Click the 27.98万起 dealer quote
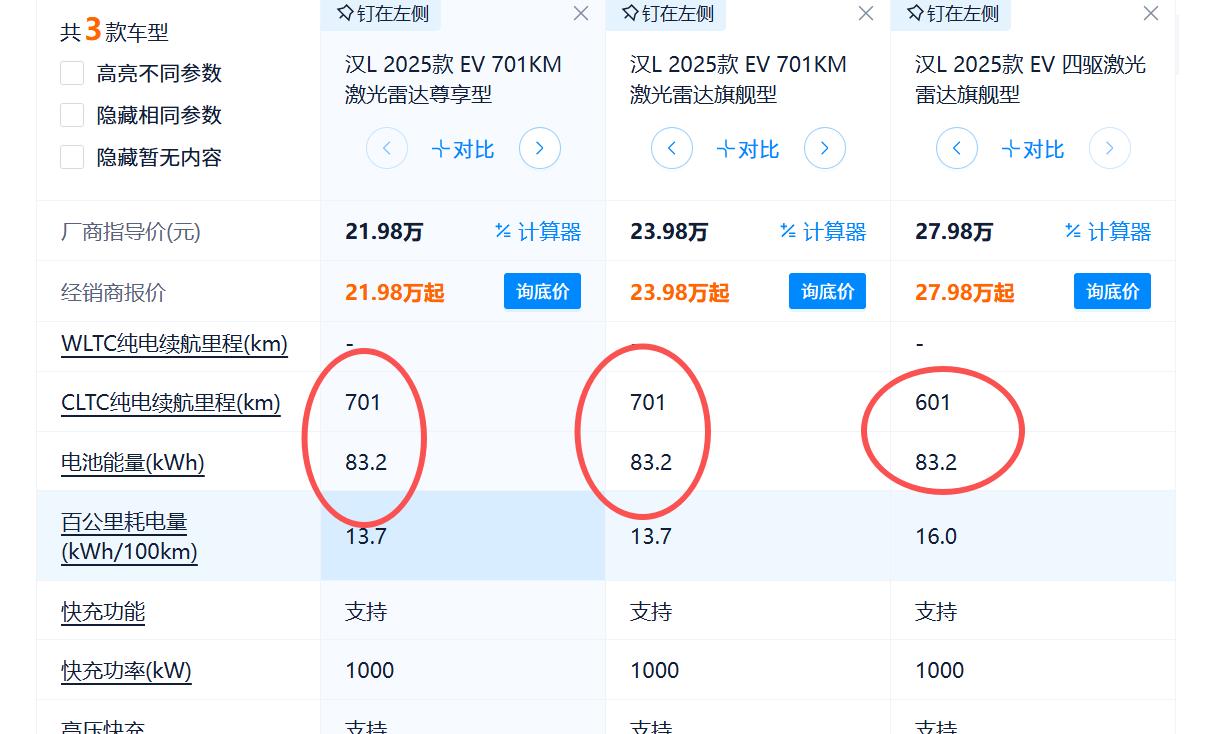This screenshot has width=1230, height=734. point(965,292)
